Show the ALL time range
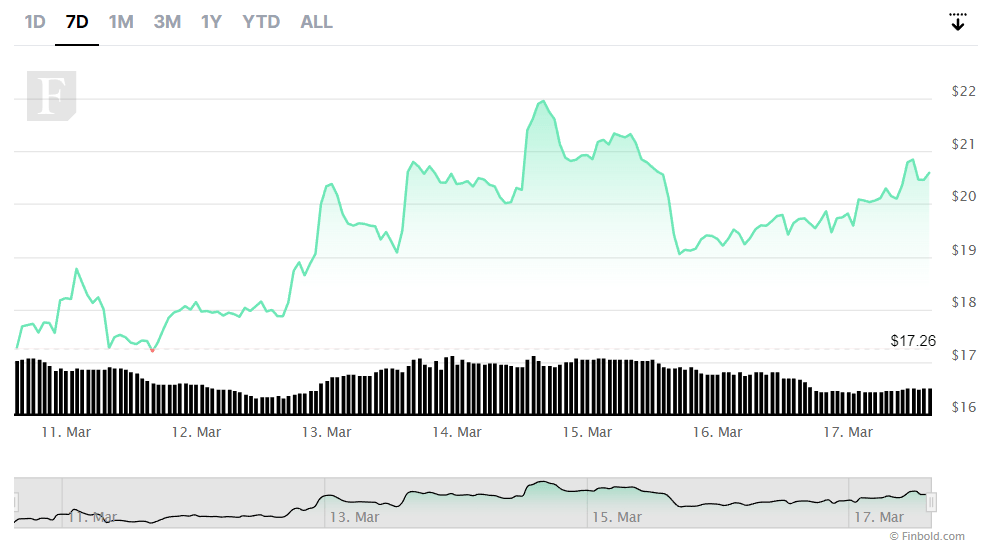This screenshot has width=992, height=555. [x=316, y=22]
